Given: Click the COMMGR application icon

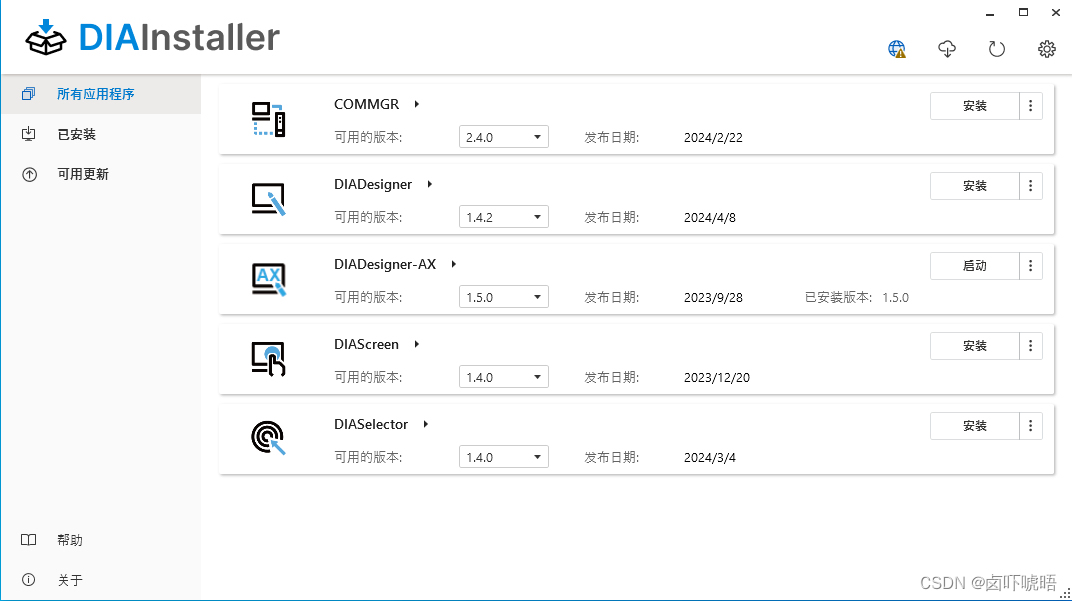Looking at the screenshot, I should tap(268, 119).
